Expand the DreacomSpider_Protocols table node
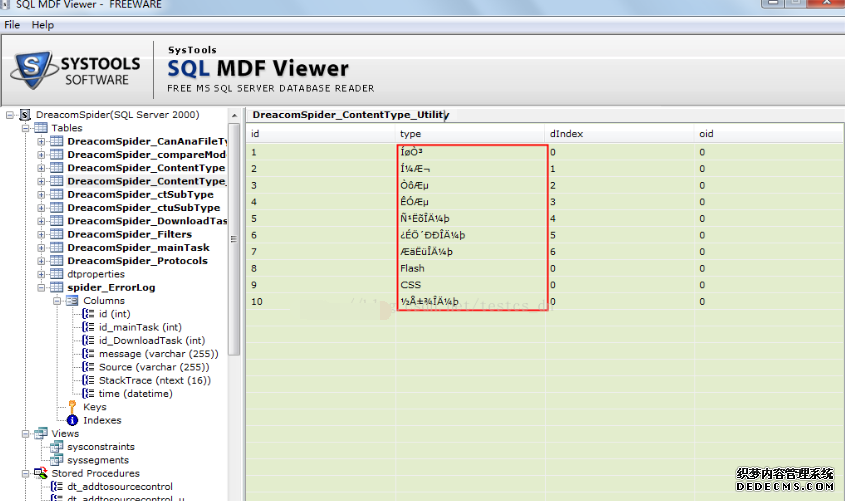This screenshot has width=845, height=501. (41, 261)
